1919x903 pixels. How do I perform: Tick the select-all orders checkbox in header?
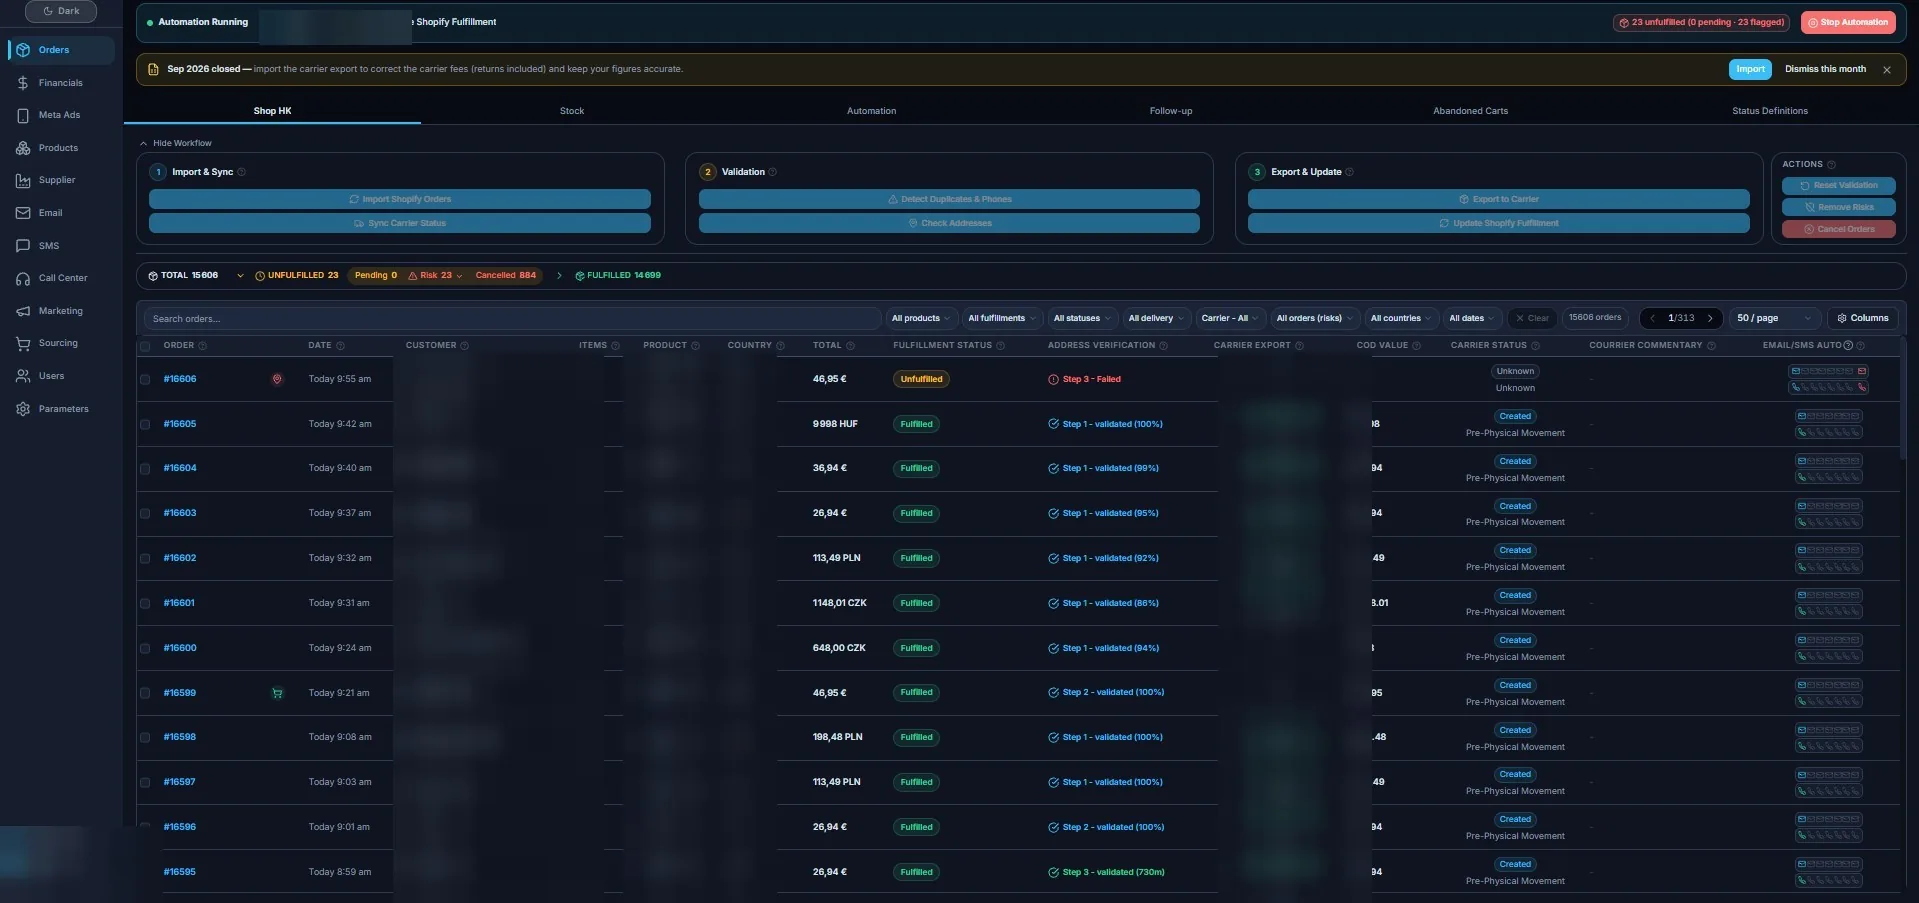(x=145, y=347)
